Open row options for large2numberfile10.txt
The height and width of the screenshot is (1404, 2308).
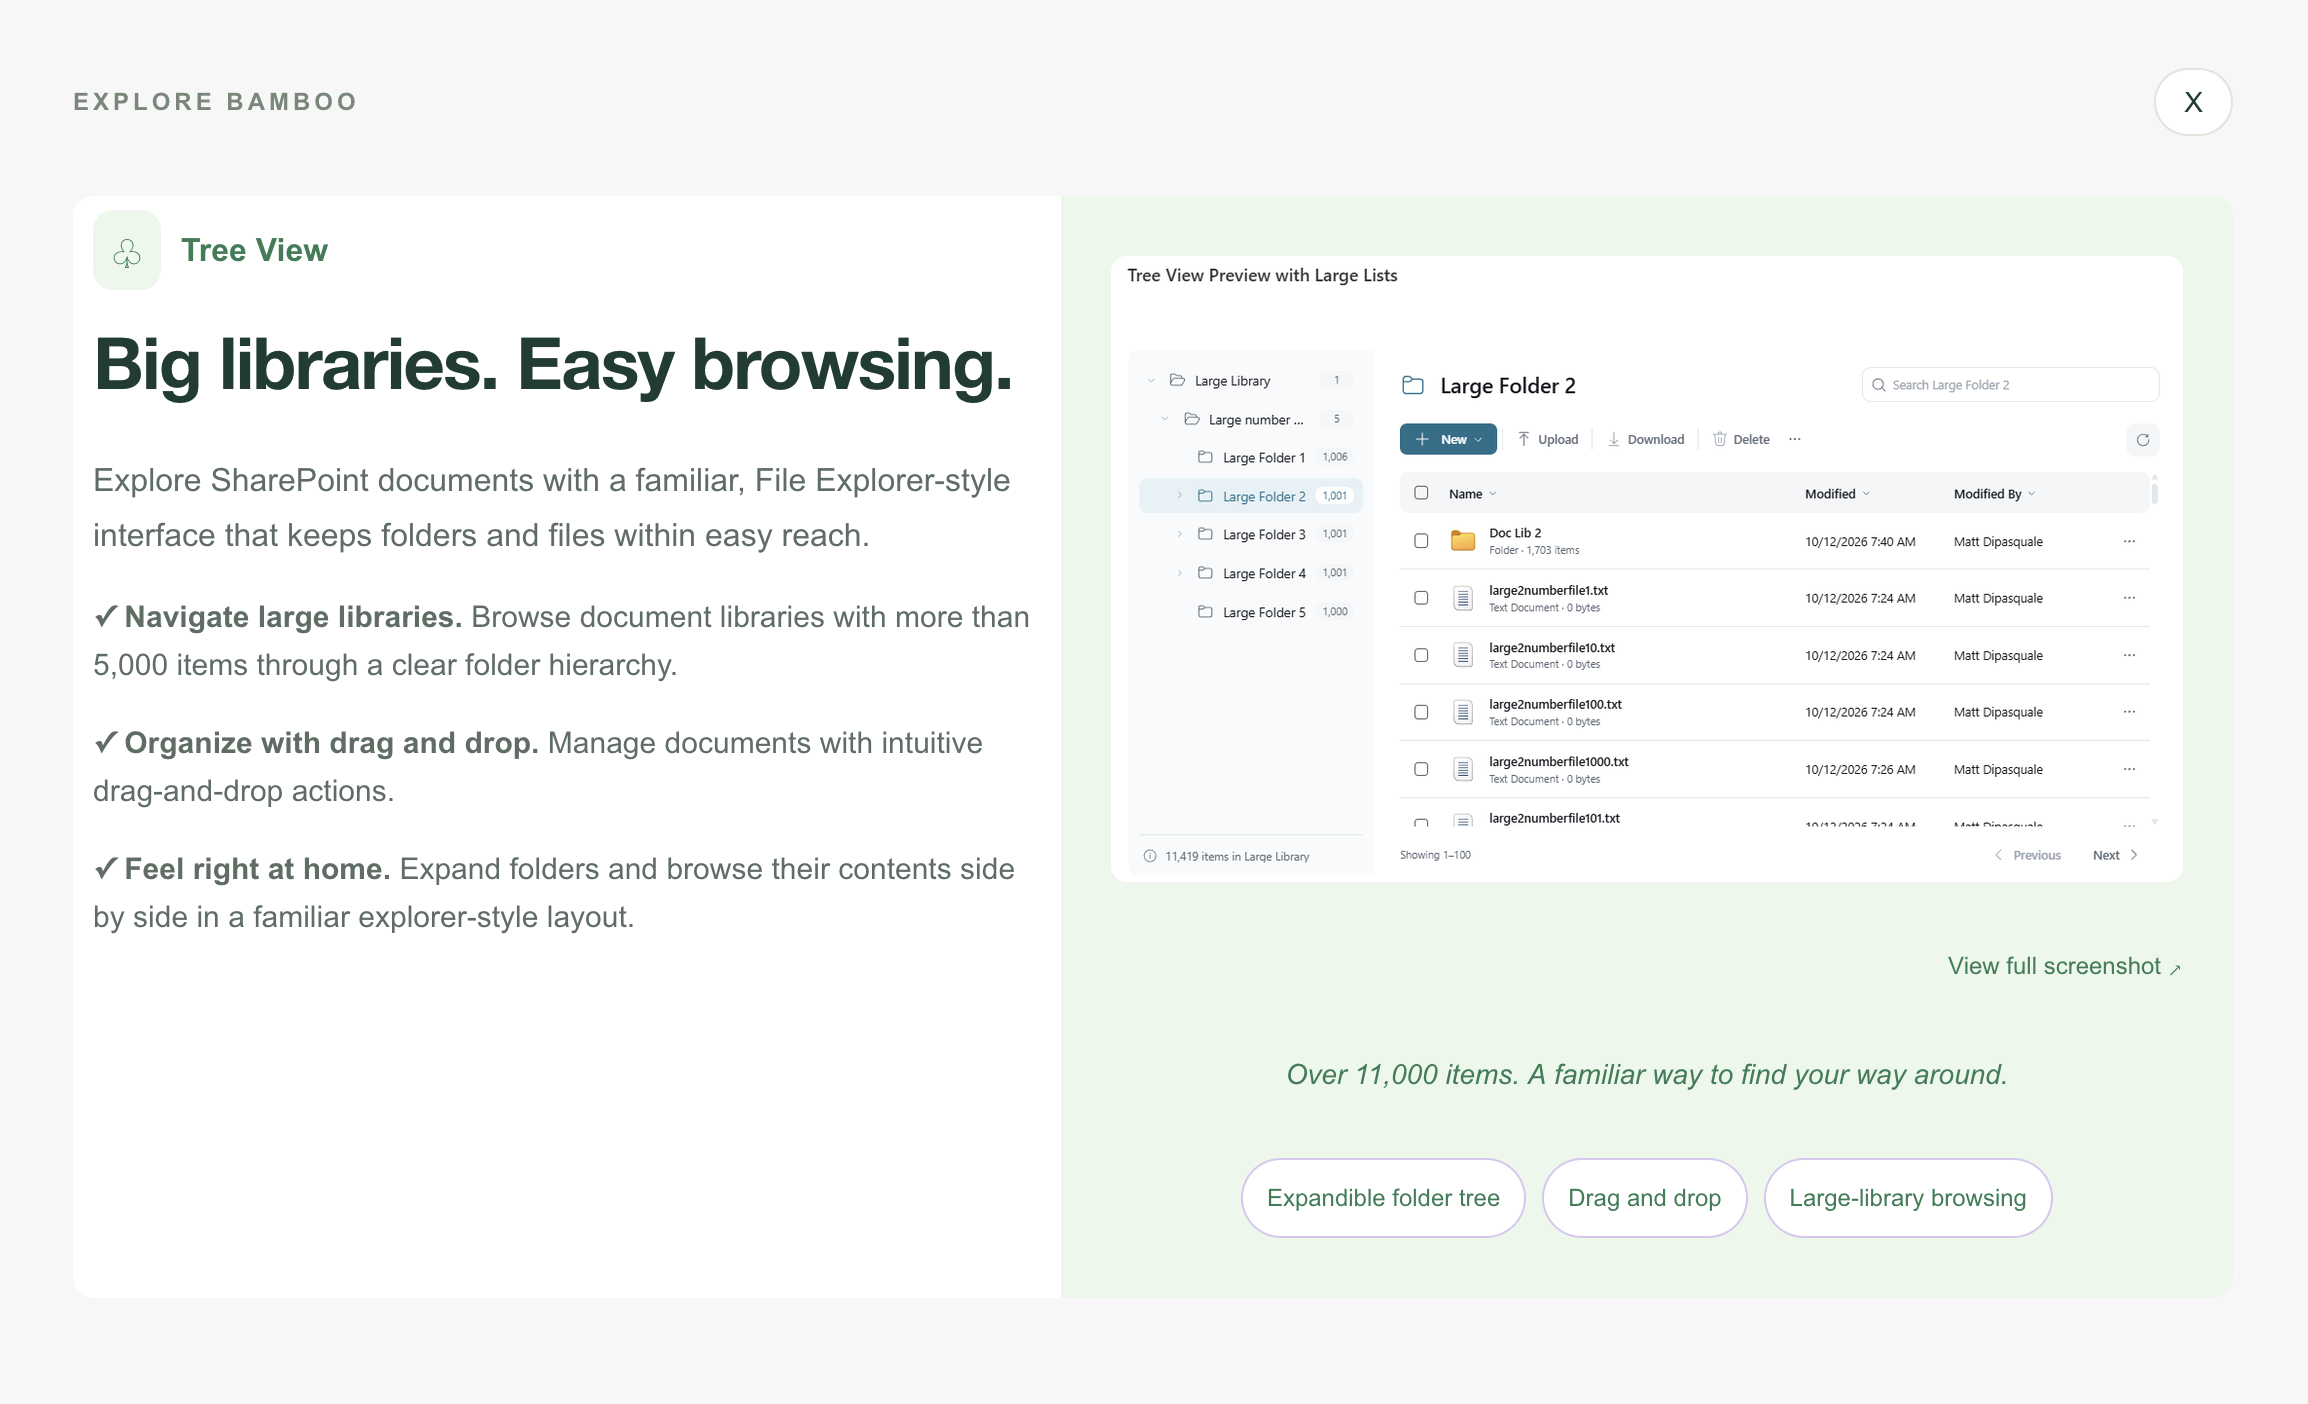pos(2129,655)
